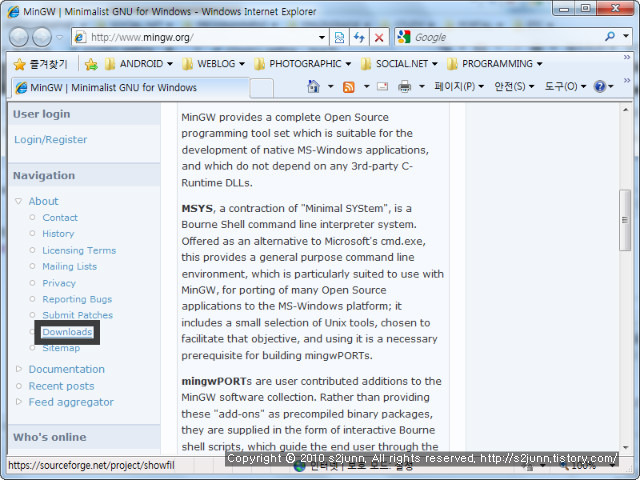Image resolution: width=640 pixels, height=480 pixels.
Task: Click the scrollbar up arrow
Action: (x=625, y=110)
